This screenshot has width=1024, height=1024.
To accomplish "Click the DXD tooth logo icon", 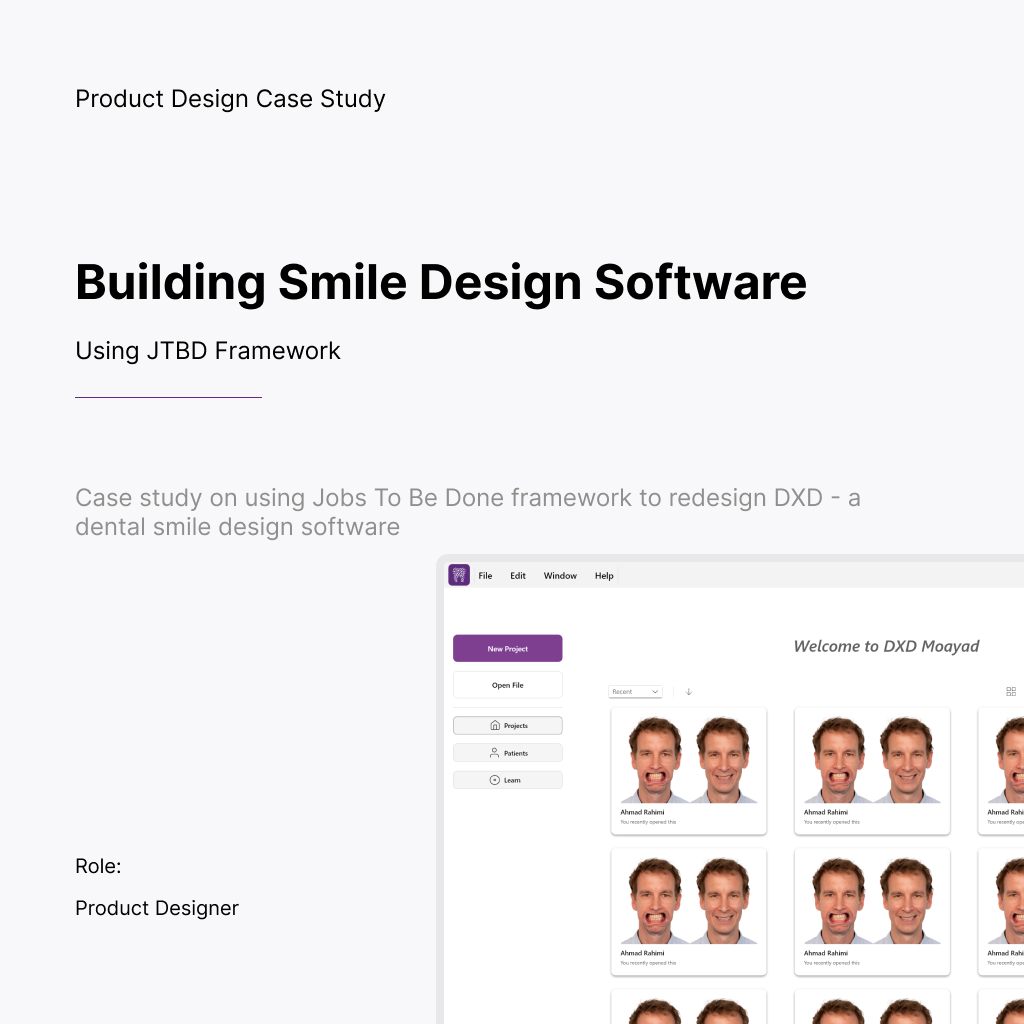I will pyautogui.click(x=459, y=575).
